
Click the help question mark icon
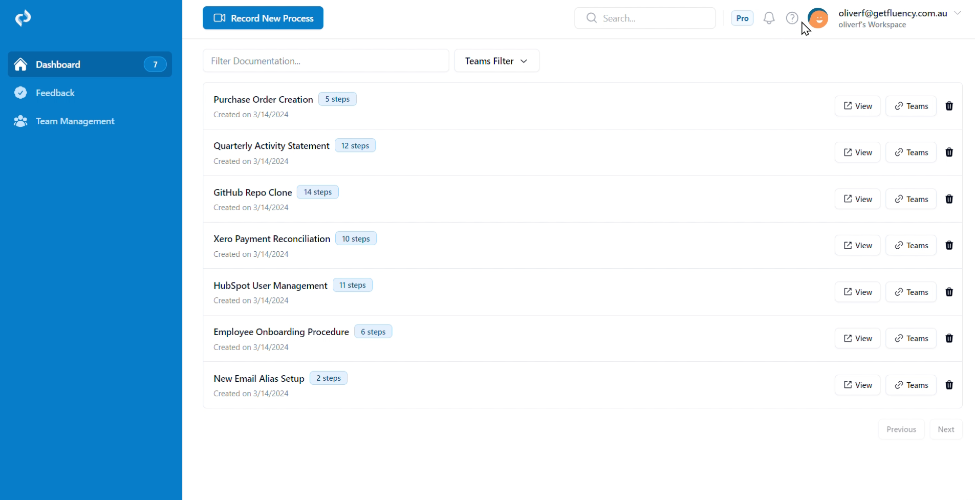coord(792,18)
